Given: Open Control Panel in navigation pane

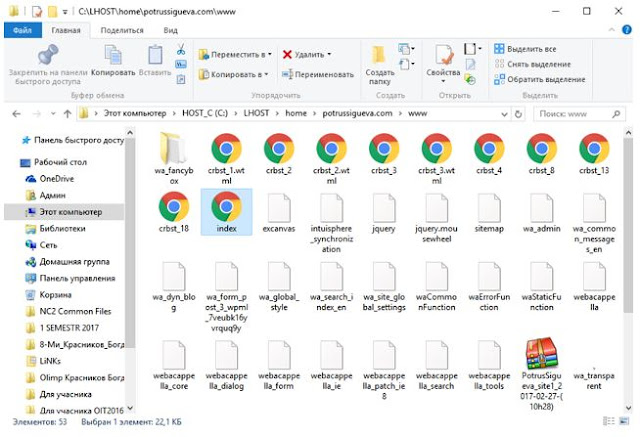Looking at the screenshot, I should pos(77,278).
